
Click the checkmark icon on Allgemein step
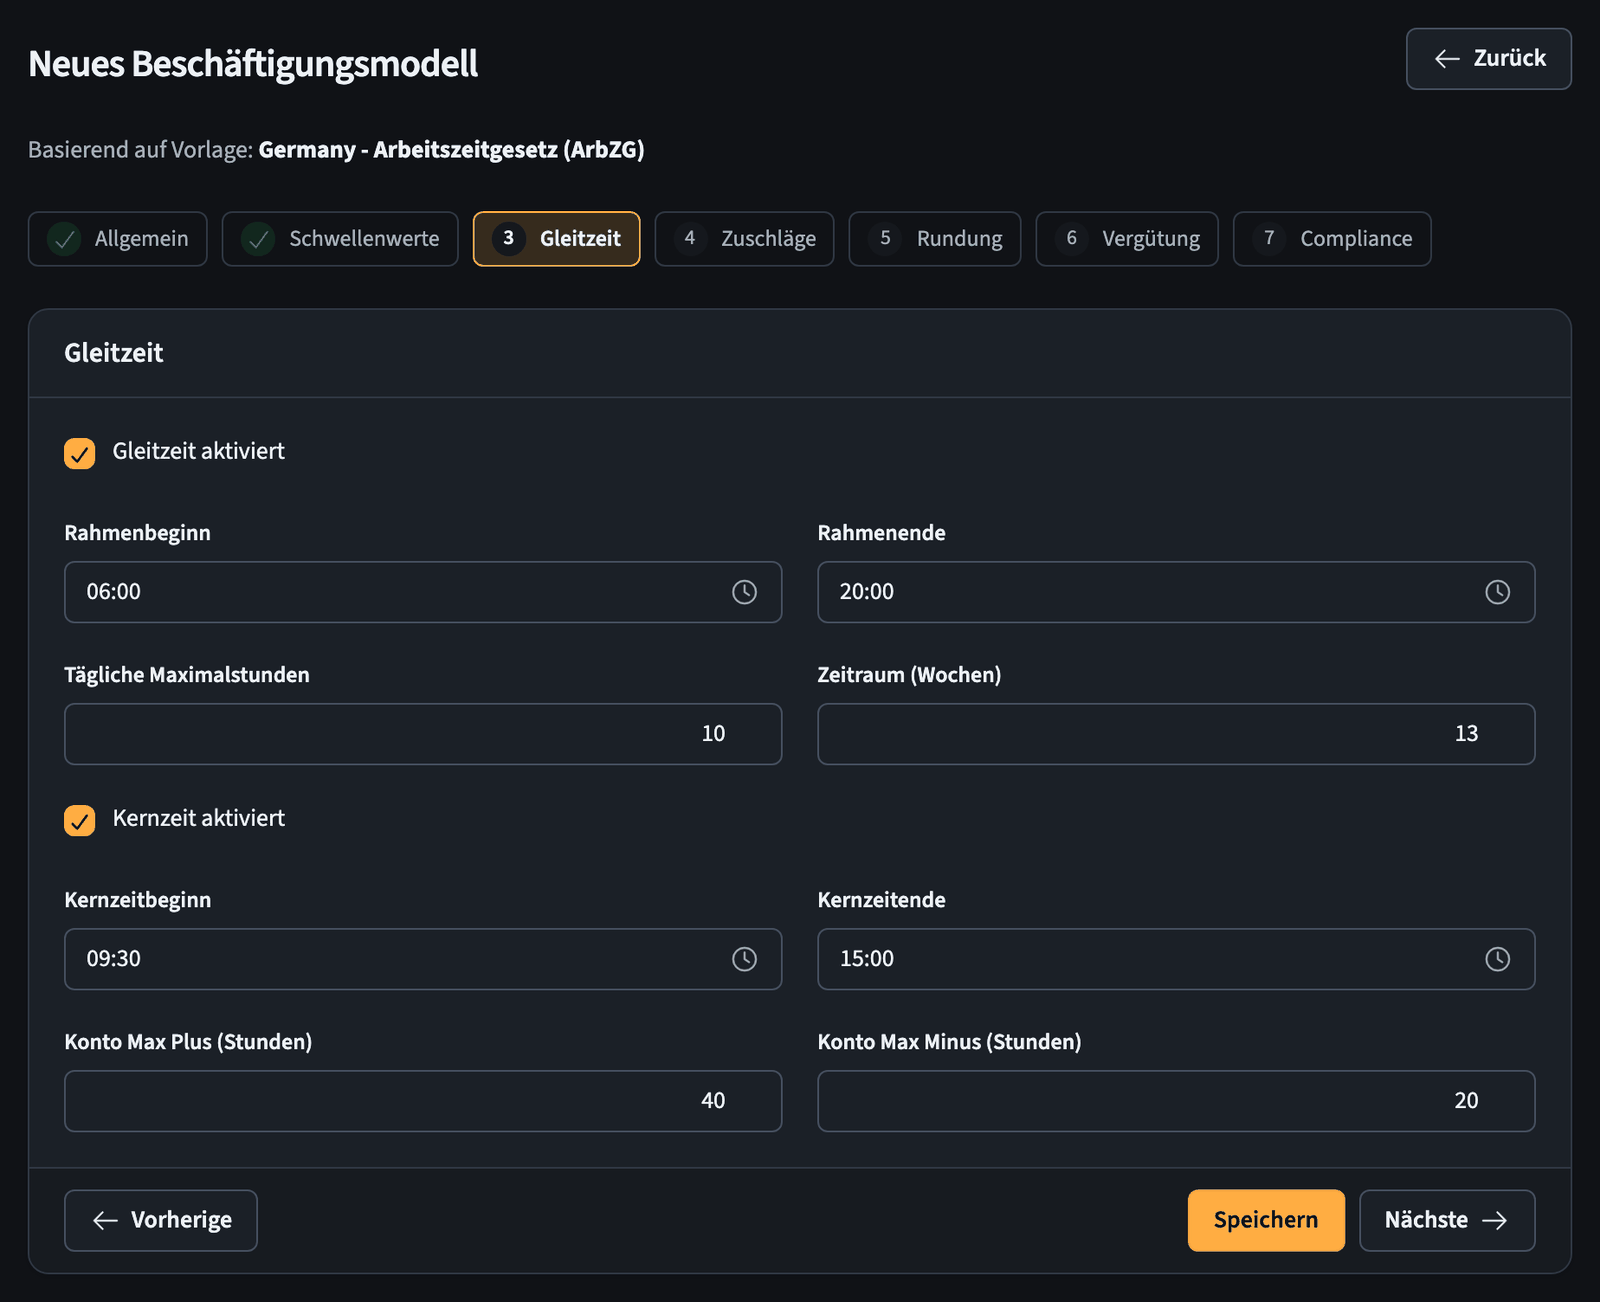coord(65,239)
